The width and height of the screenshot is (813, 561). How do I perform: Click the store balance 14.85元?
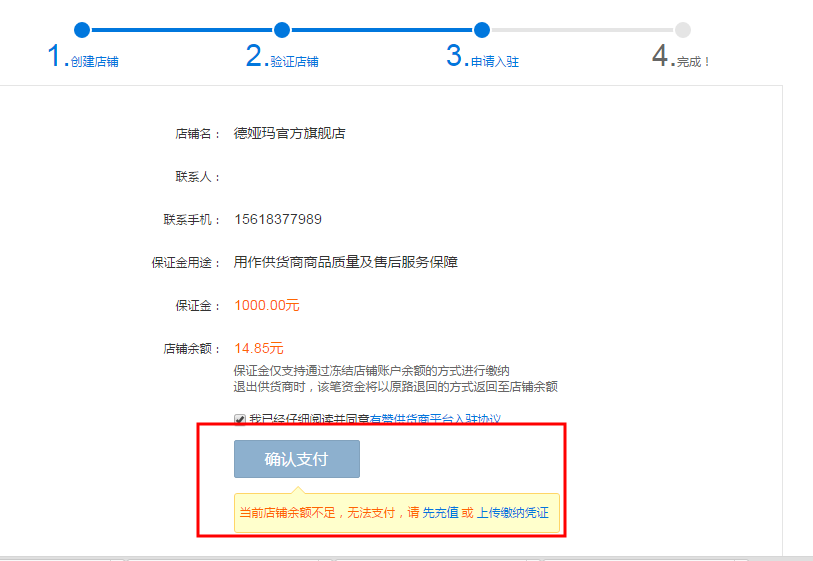click(259, 348)
